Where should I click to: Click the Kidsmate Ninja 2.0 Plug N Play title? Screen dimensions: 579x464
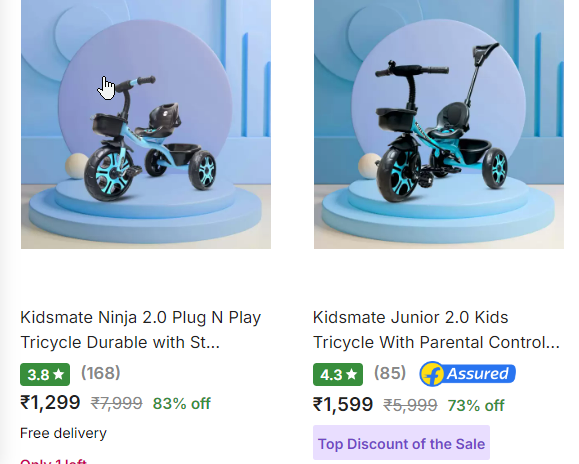coord(141,330)
